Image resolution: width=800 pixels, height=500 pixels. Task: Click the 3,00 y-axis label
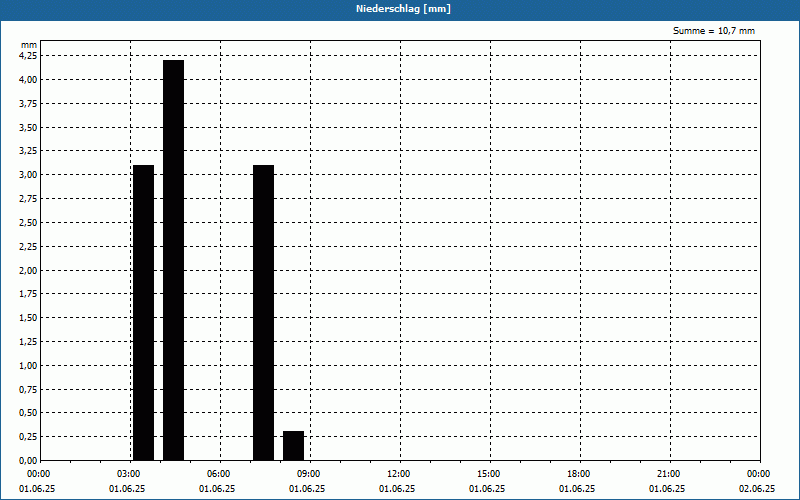pos(28,175)
